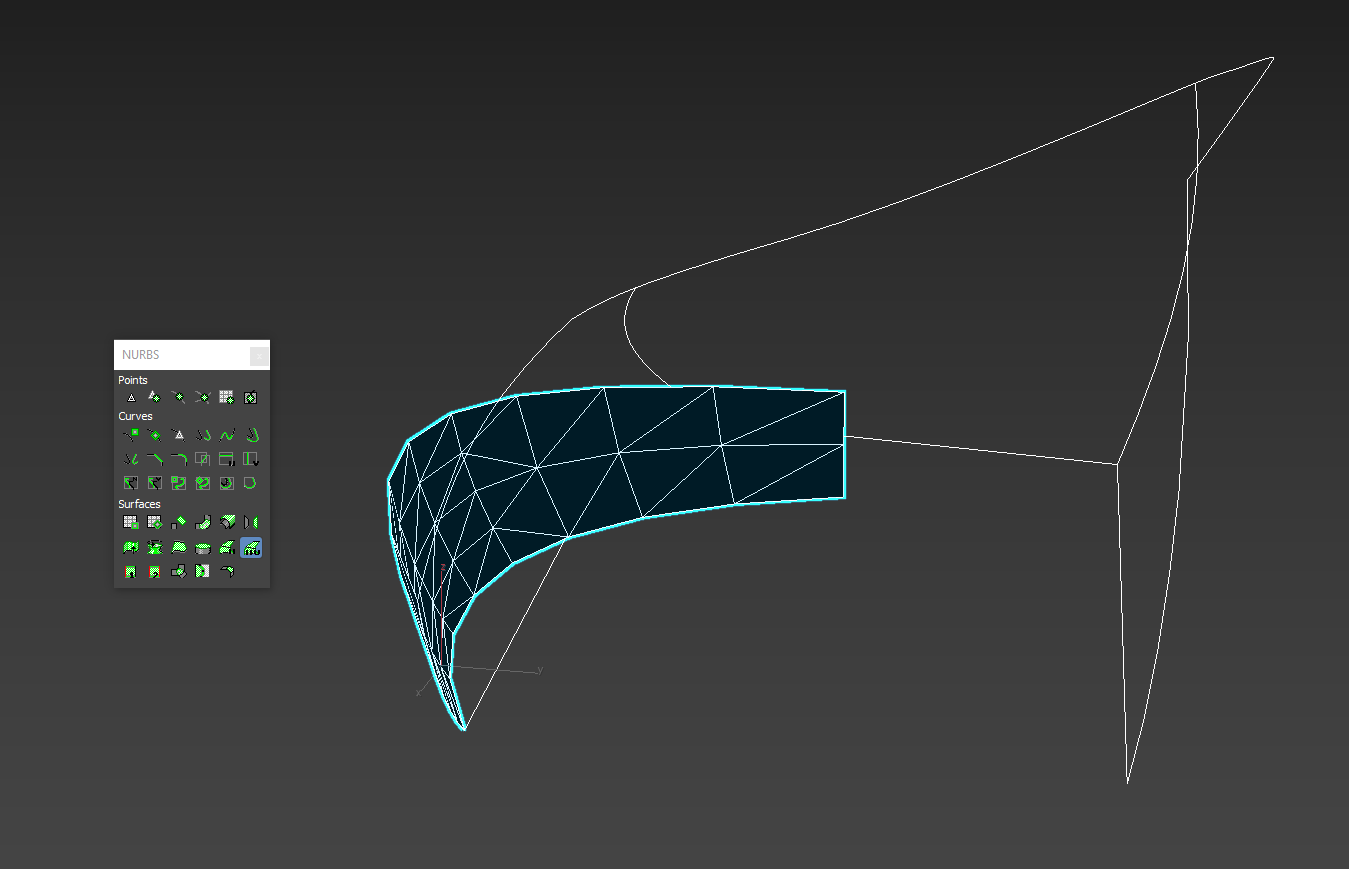Activate the Create Chamfer Curve tool

coord(155,459)
